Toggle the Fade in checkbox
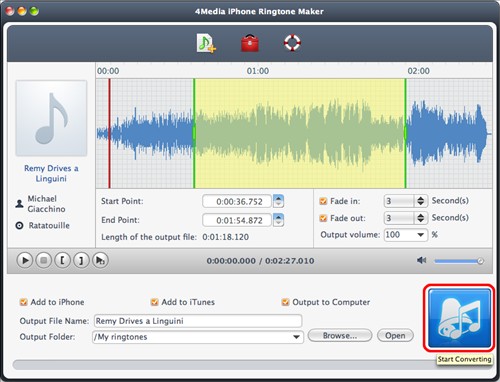Screen dimensions: 500x382 tap(323, 201)
